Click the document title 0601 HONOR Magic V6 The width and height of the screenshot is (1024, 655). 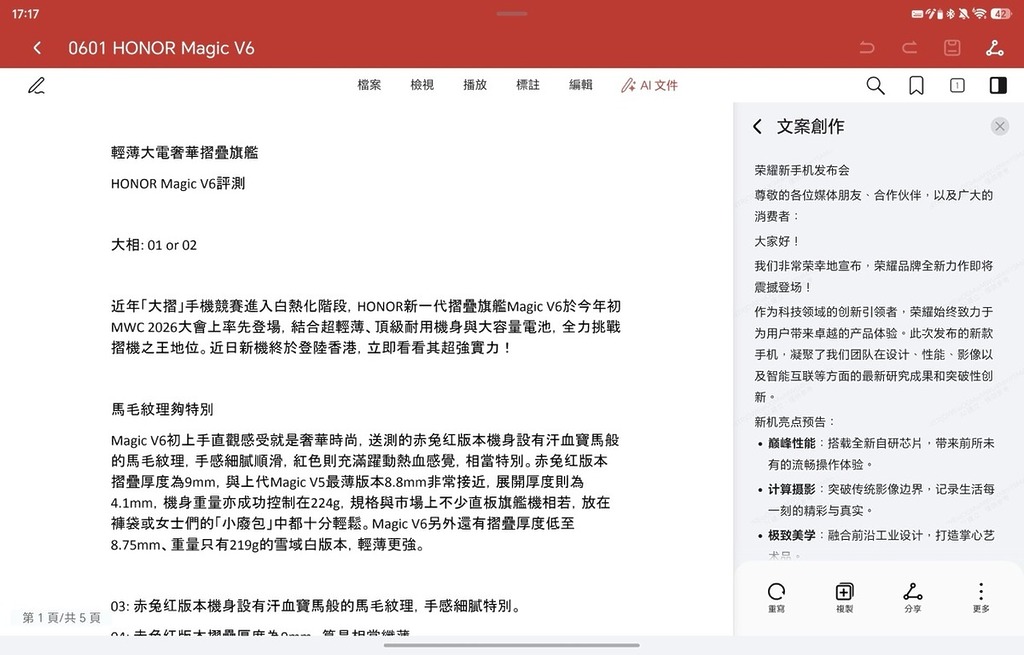(x=161, y=48)
